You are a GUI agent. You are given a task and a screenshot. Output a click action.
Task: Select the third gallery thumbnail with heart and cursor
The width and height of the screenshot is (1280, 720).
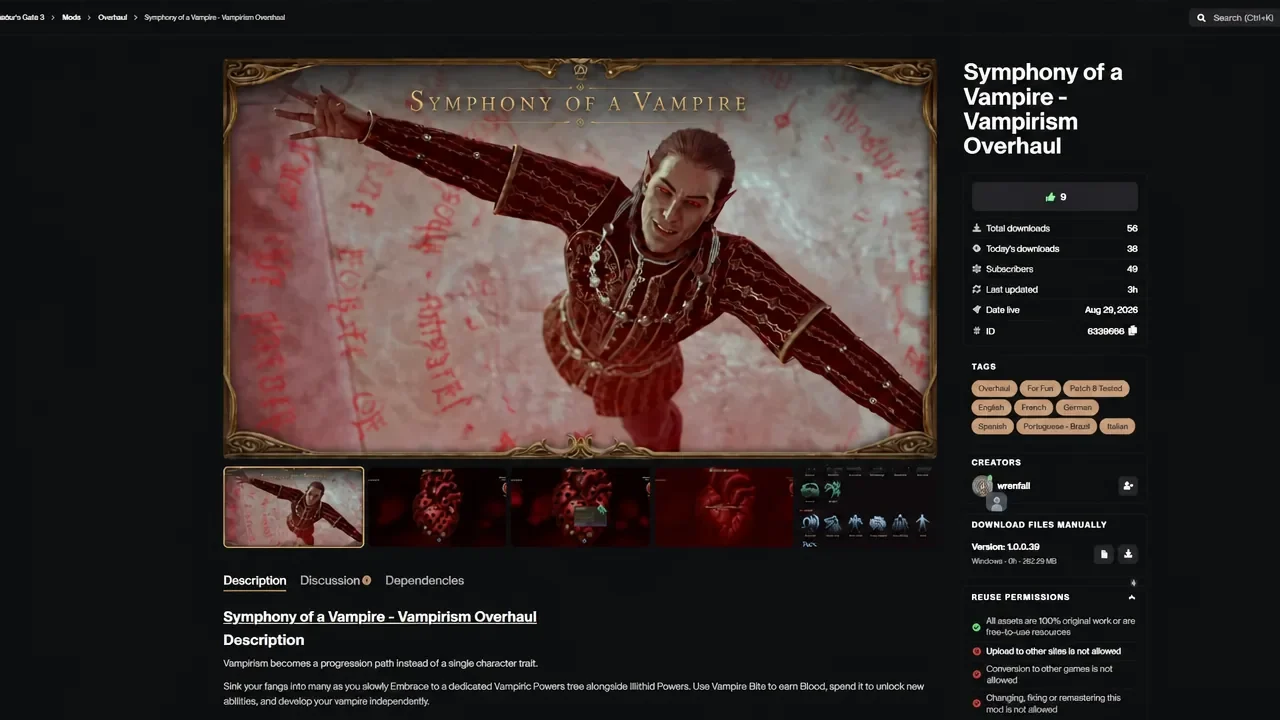(x=581, y=507)
